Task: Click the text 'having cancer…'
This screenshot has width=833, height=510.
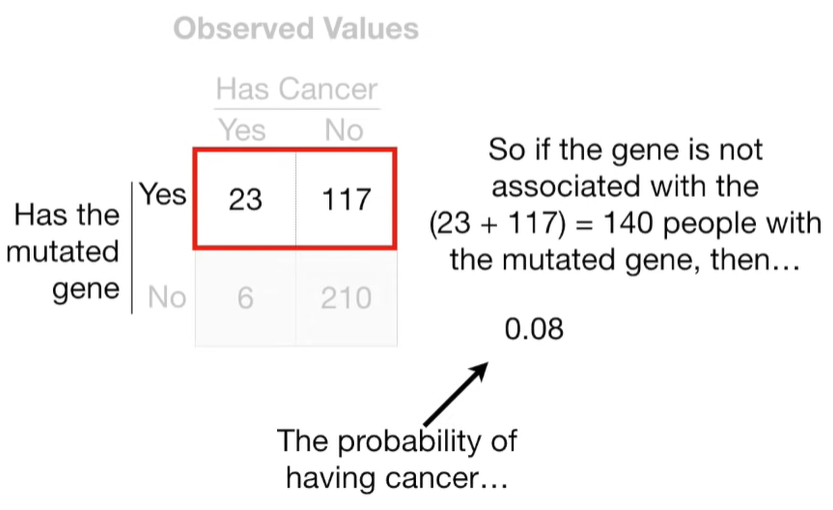Action: click(x=397, y=478)
